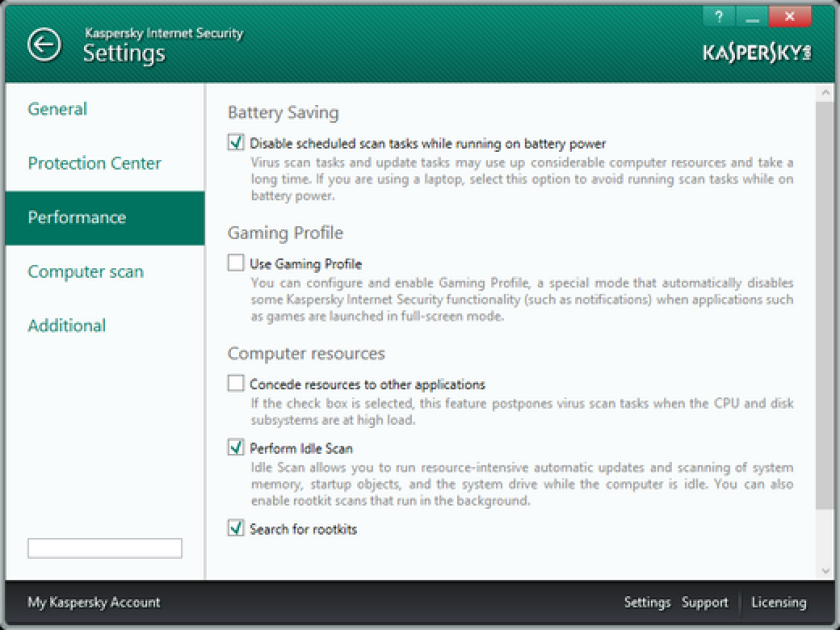Image resolution: width=840 pixels, height=630 pixels.
Task: Open the Licensing link
Action: coord(778,602)
